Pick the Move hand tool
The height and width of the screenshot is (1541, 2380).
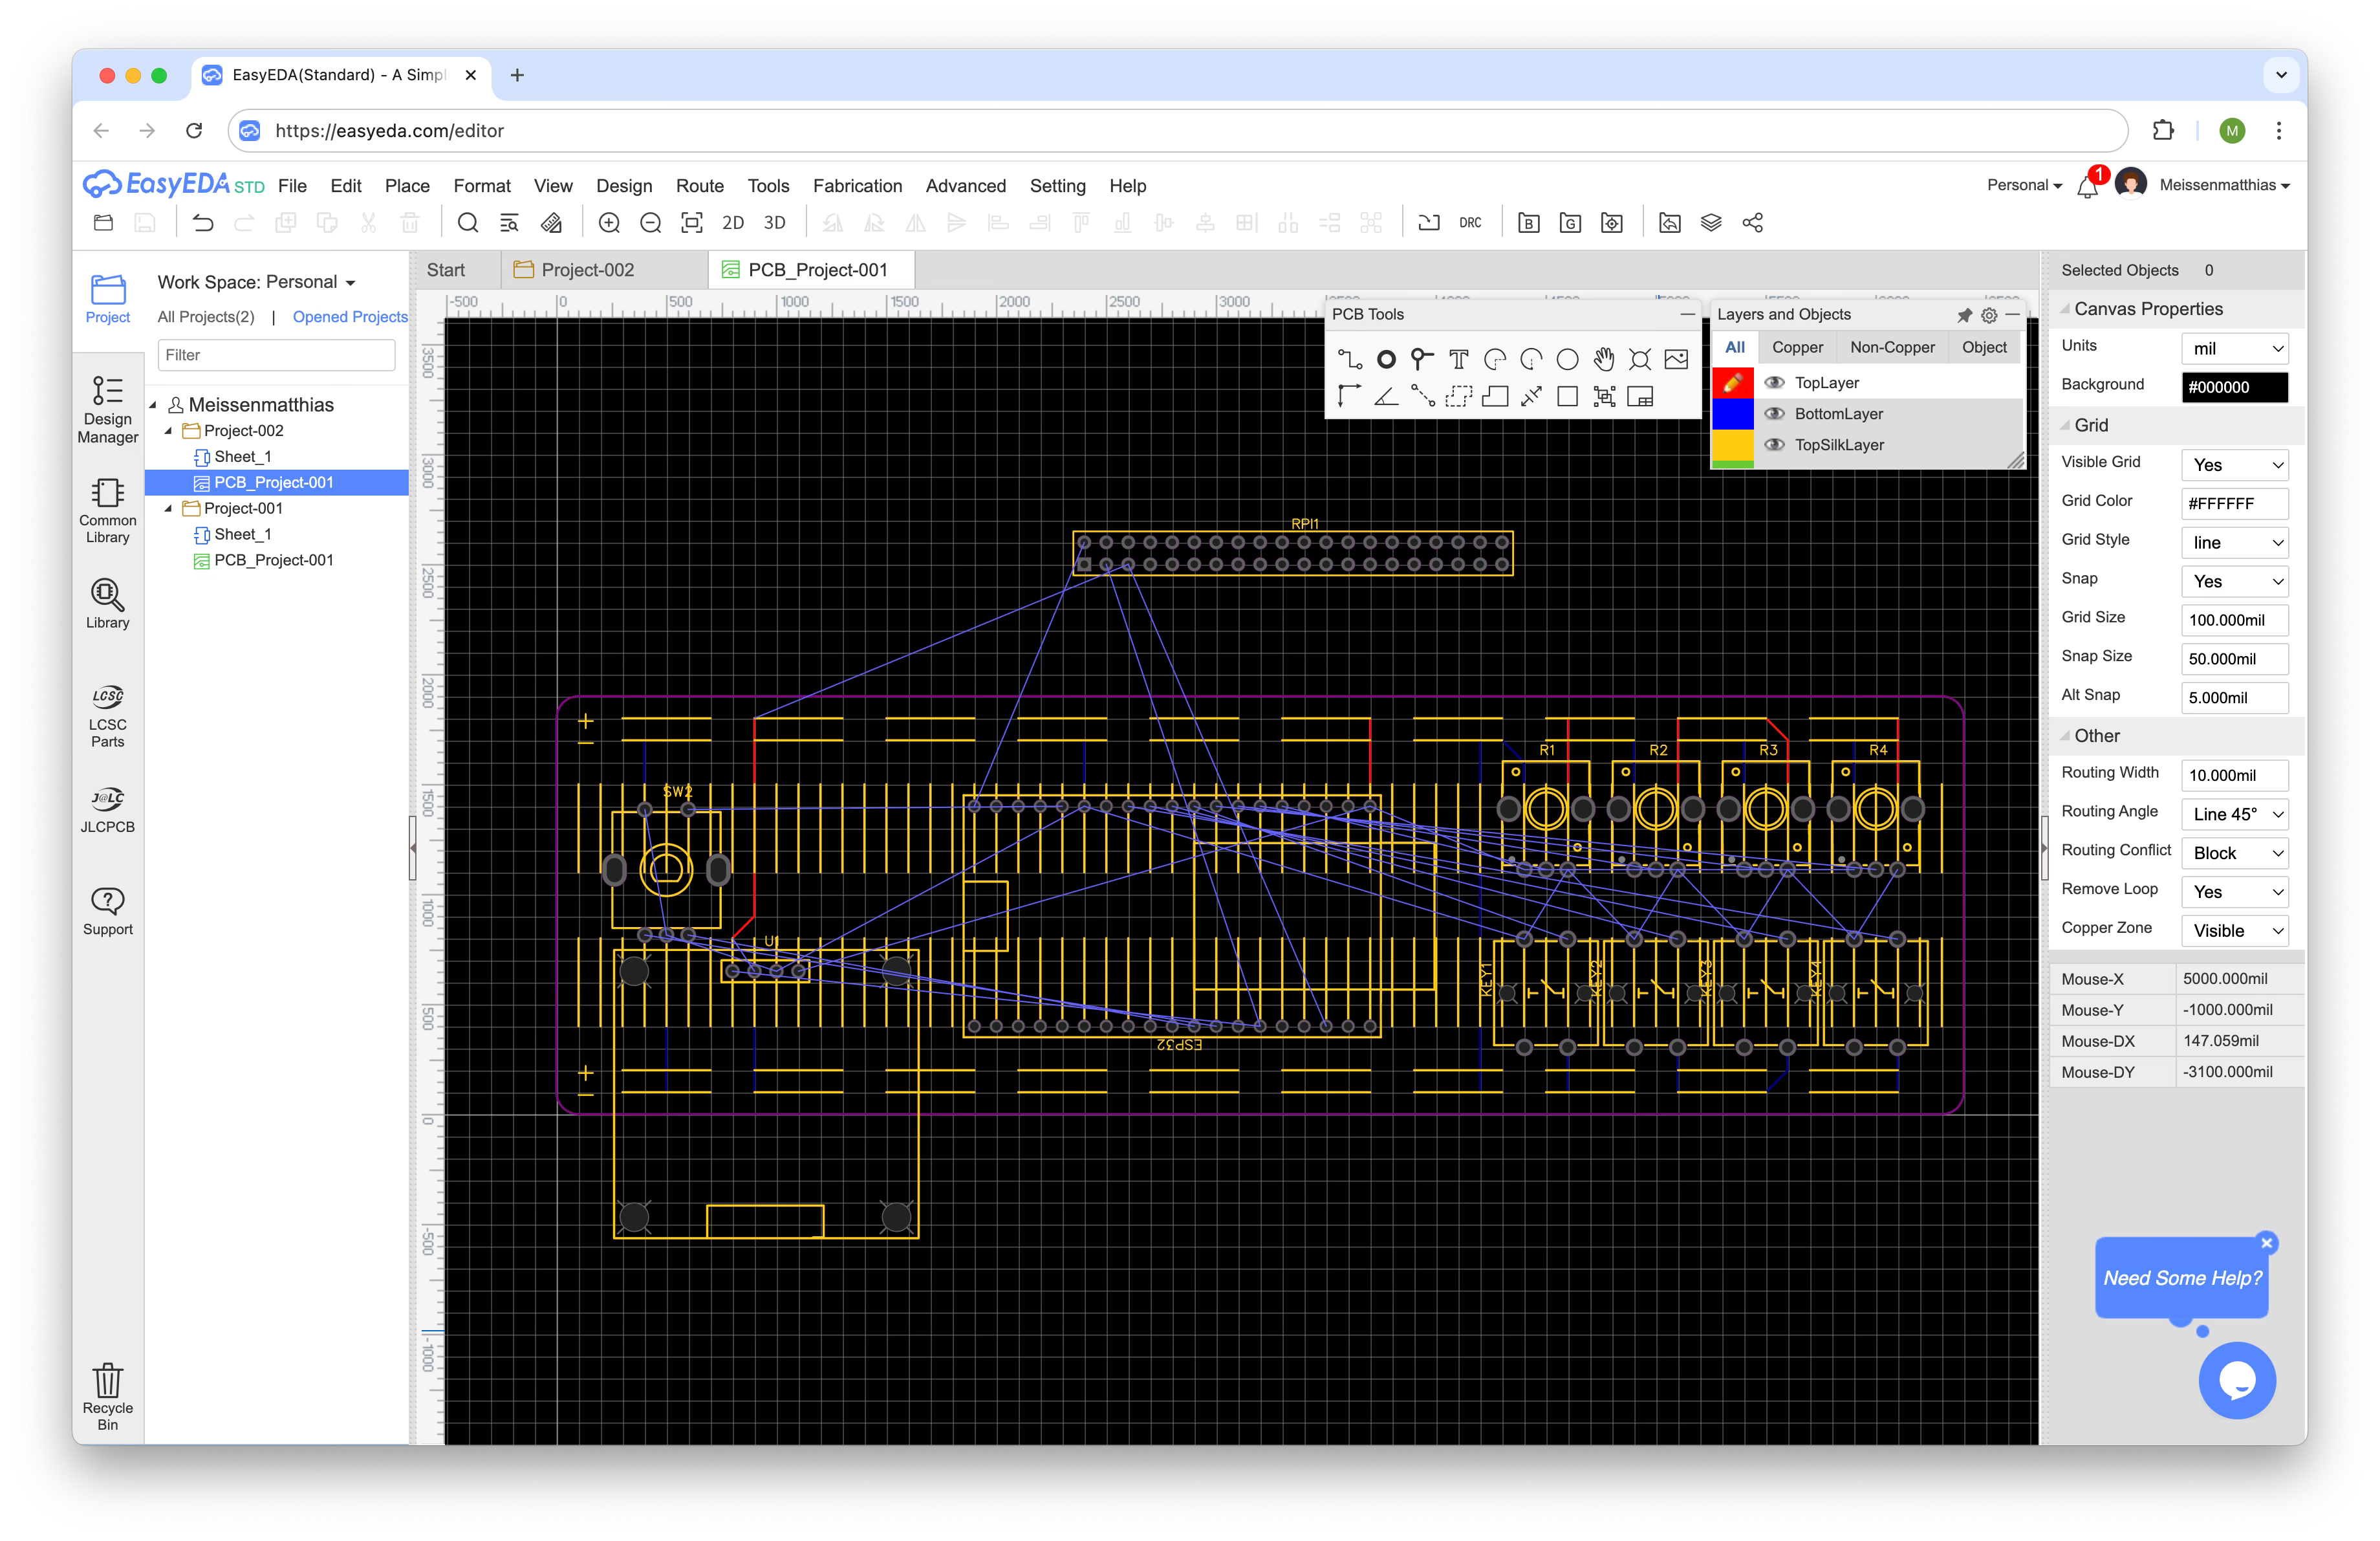(x=1604, y=359)
